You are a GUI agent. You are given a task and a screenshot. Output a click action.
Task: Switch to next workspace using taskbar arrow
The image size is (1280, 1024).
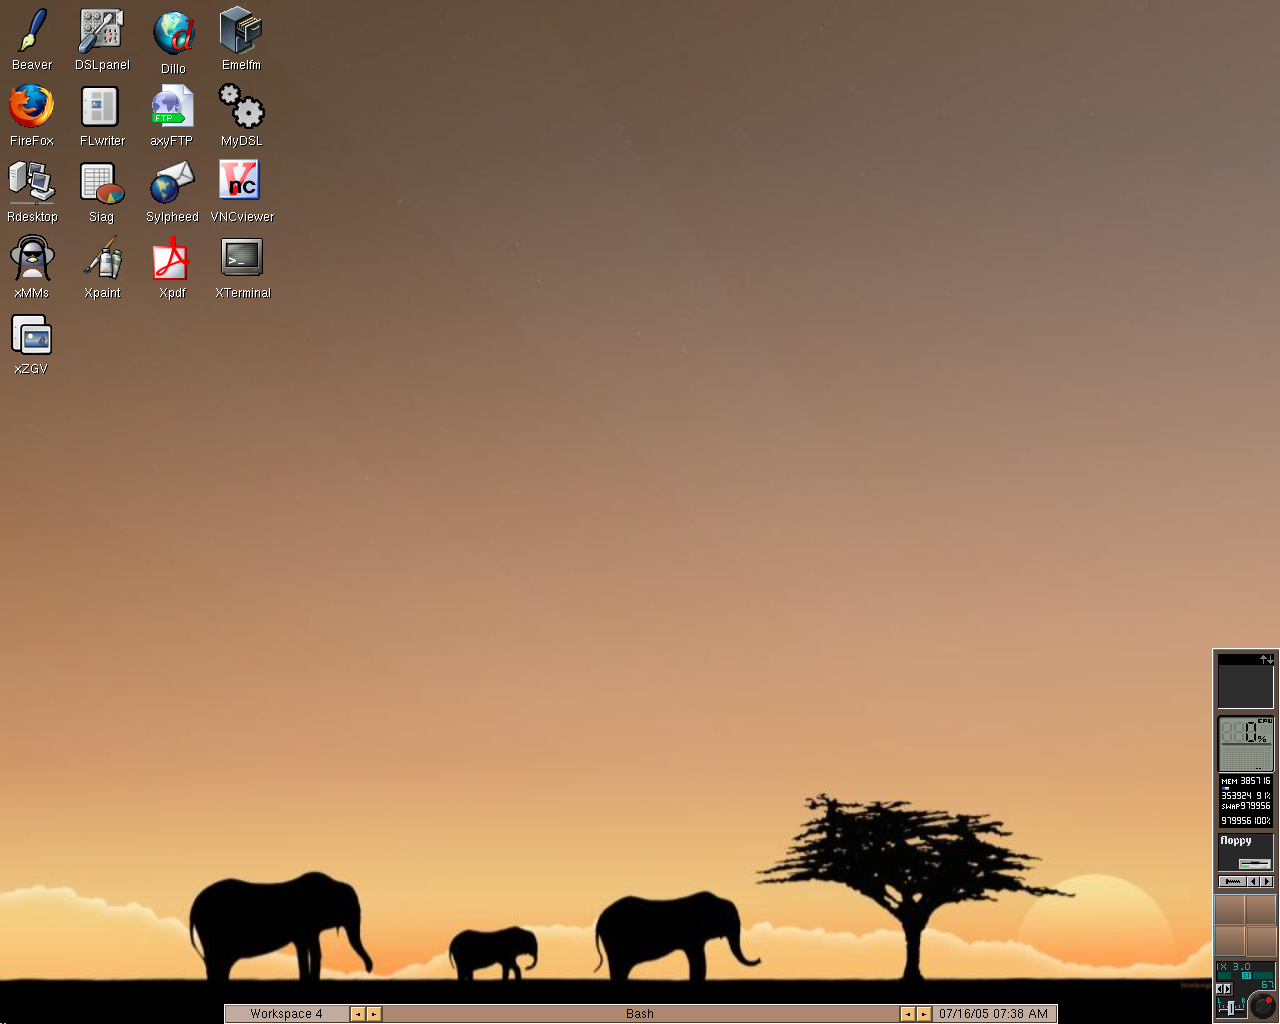[x=374, y=1014]
